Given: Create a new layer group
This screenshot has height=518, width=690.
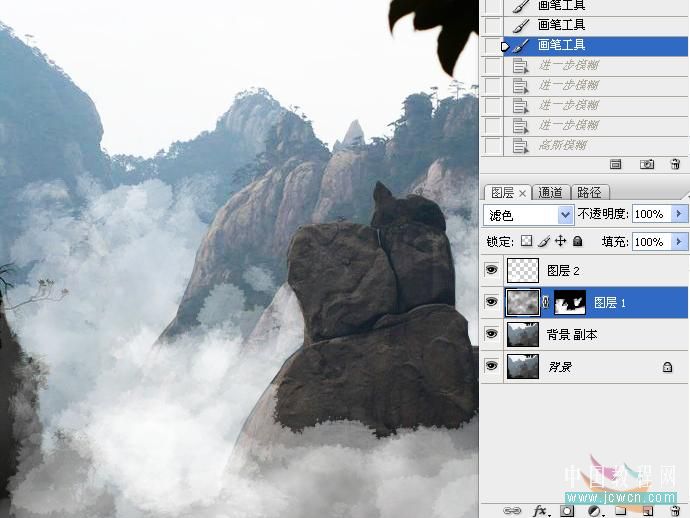Looking at the screenshot, I should (620, 511).
